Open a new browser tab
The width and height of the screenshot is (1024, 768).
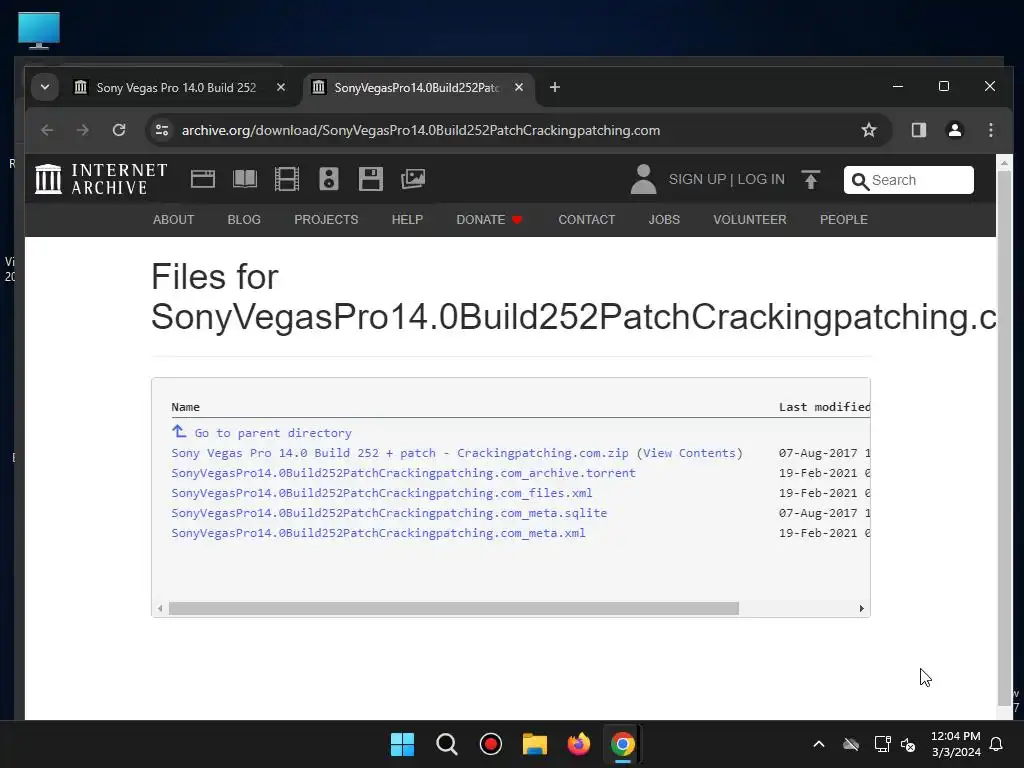[x=554, y=87]
